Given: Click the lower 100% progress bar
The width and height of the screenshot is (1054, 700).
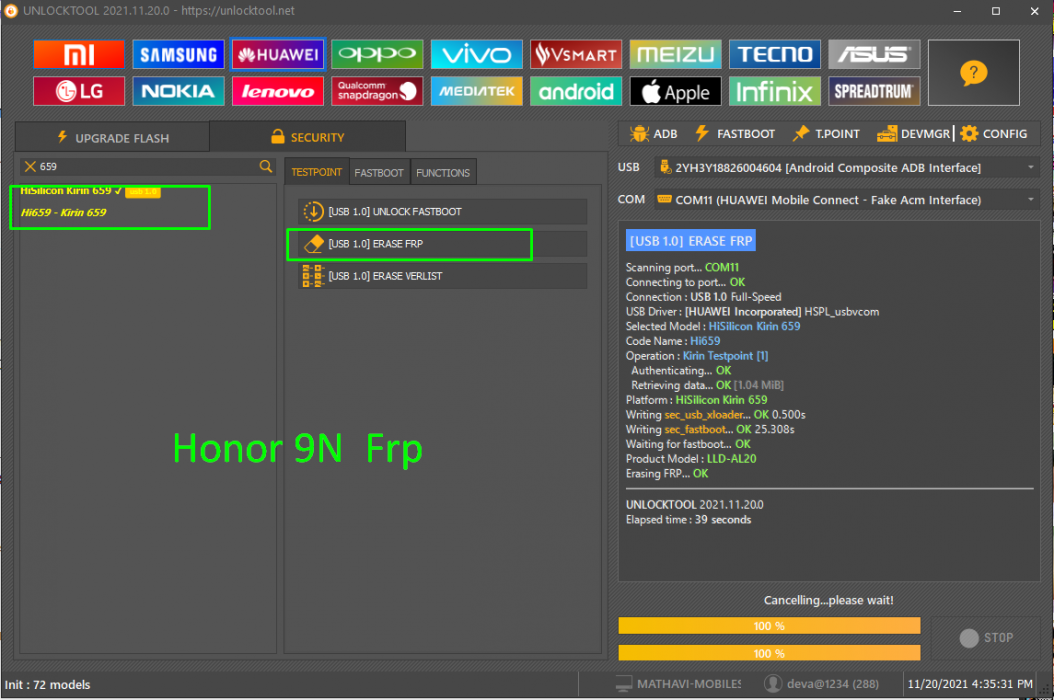Looking at the screenshot, I should [769, 653].
